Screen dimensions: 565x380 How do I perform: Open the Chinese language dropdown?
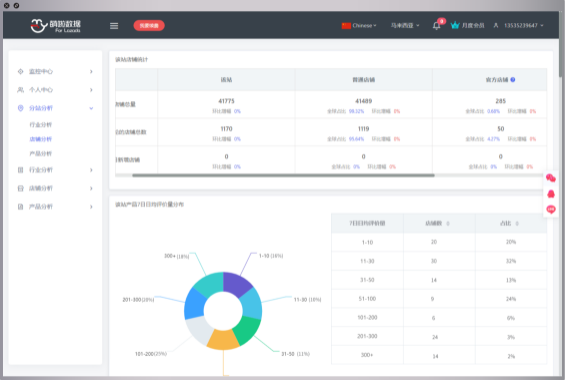pos(359,26)
